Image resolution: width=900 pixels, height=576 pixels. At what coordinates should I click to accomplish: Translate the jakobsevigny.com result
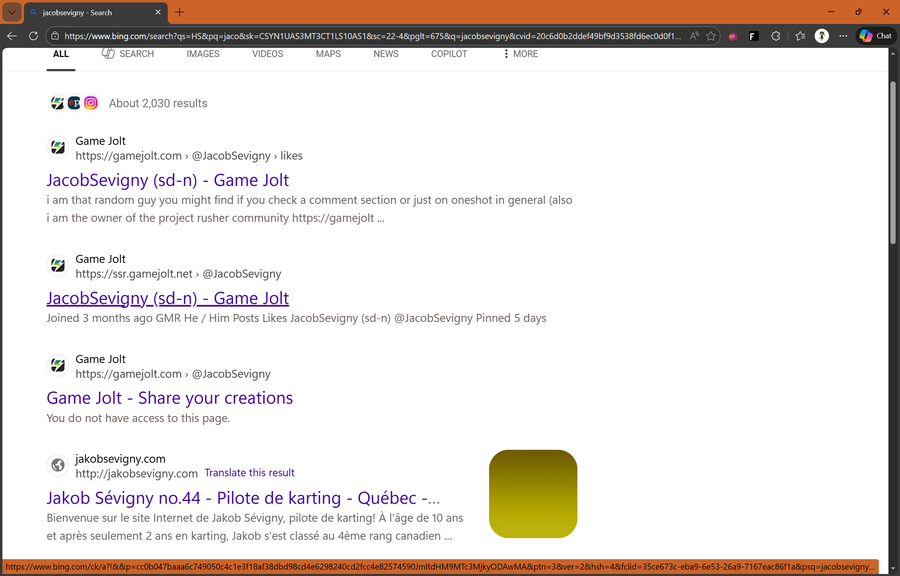[x=250, y=473]
